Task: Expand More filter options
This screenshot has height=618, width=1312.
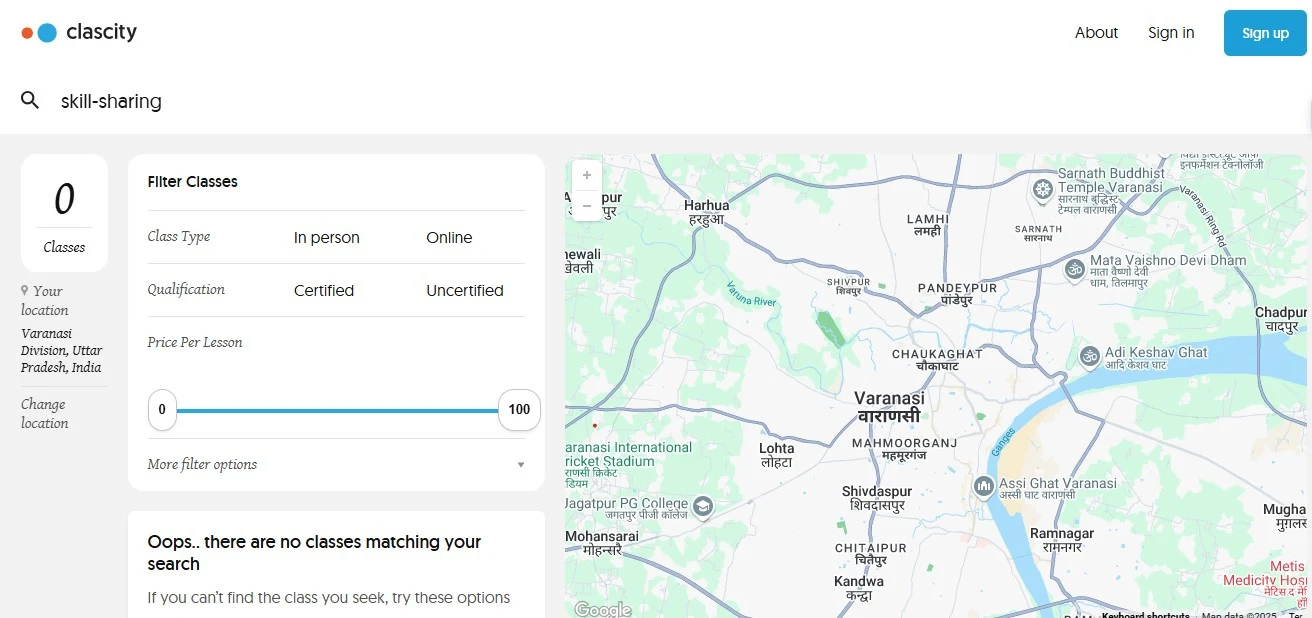Action: coord(202,464)
